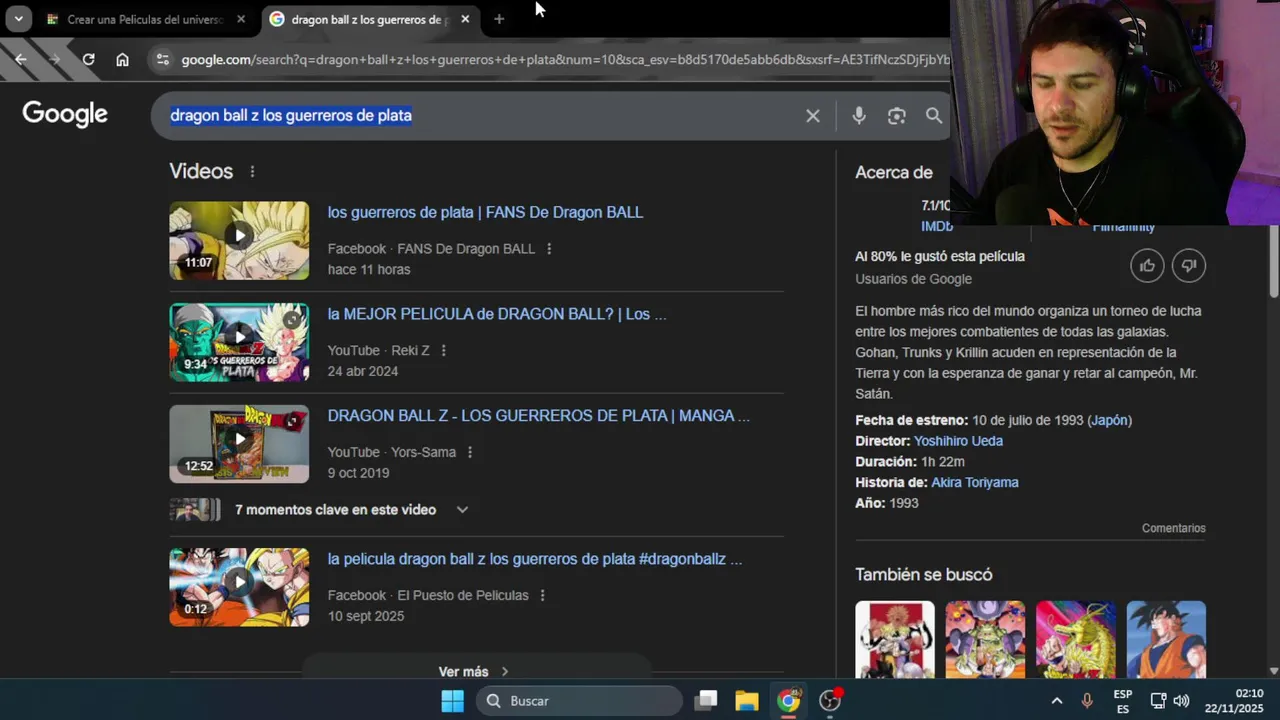1280x720 pixels.
Task: Clear the search box with X
Action: [x=813, y=116]
